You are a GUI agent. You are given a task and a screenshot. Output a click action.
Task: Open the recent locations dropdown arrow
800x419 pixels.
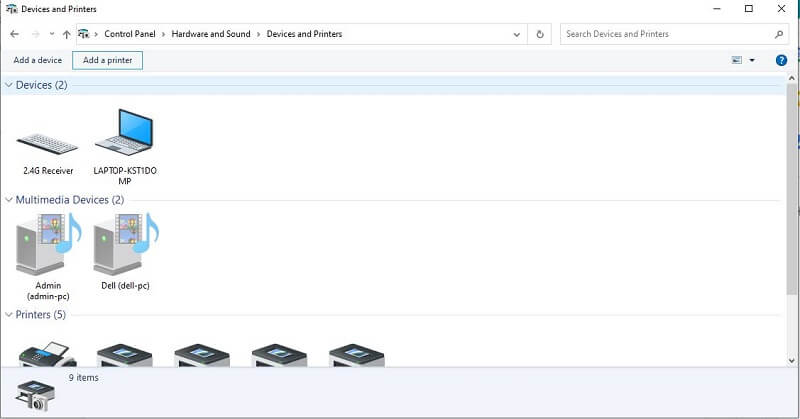(52, 34)
